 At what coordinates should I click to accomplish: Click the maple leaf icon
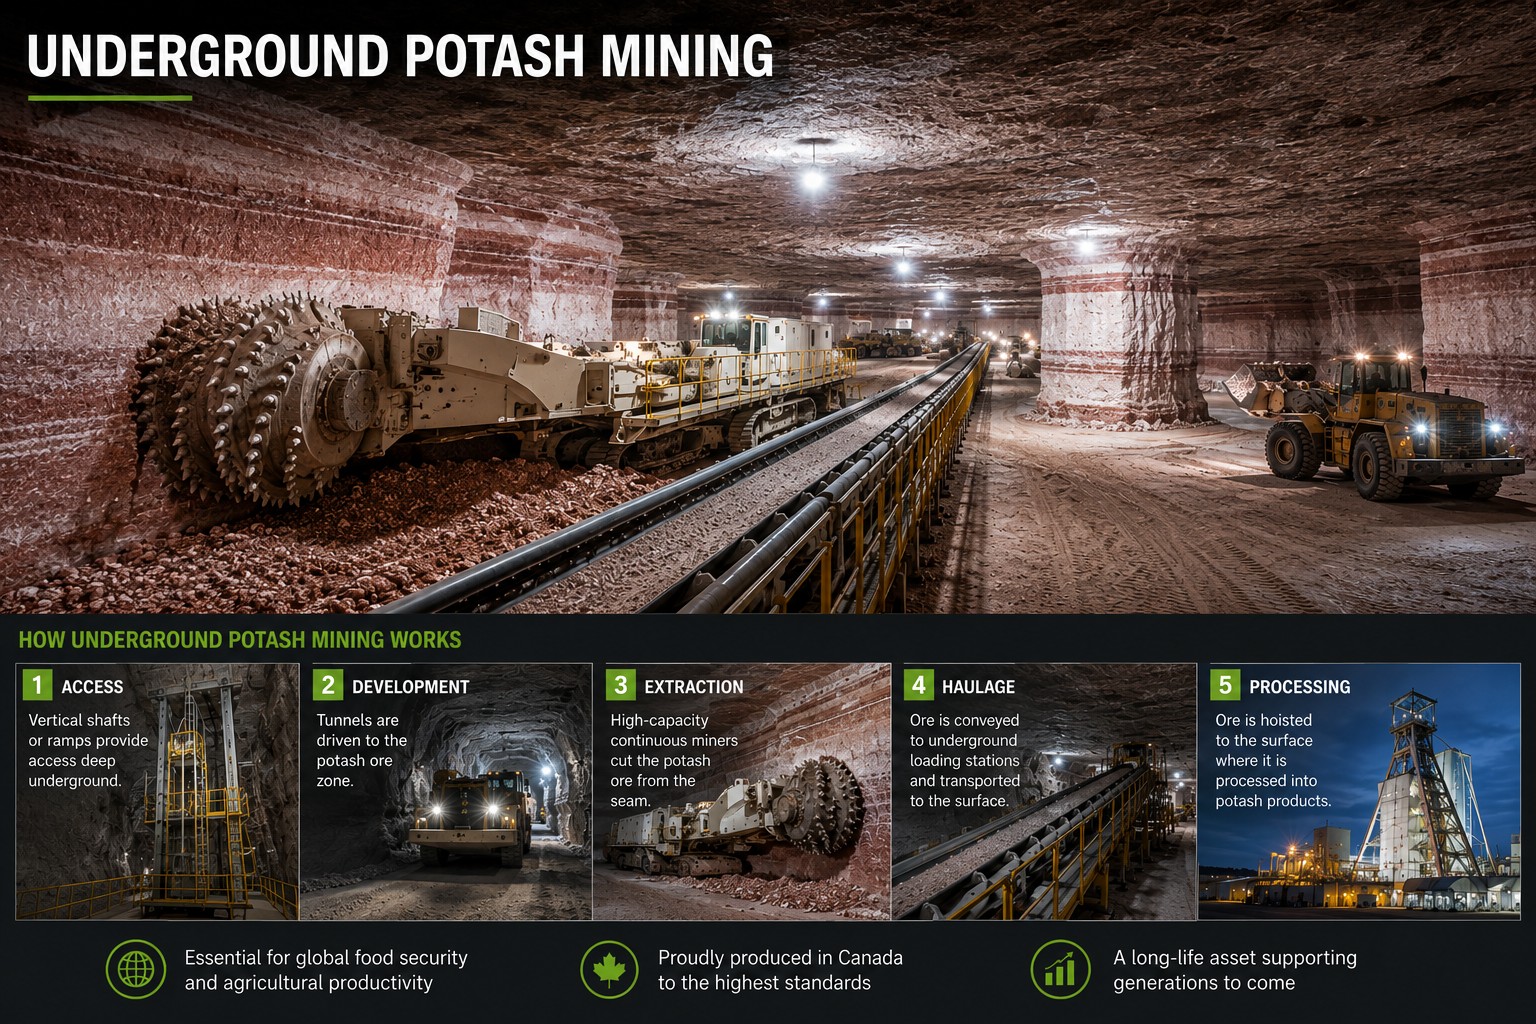[x=609, y=969]
